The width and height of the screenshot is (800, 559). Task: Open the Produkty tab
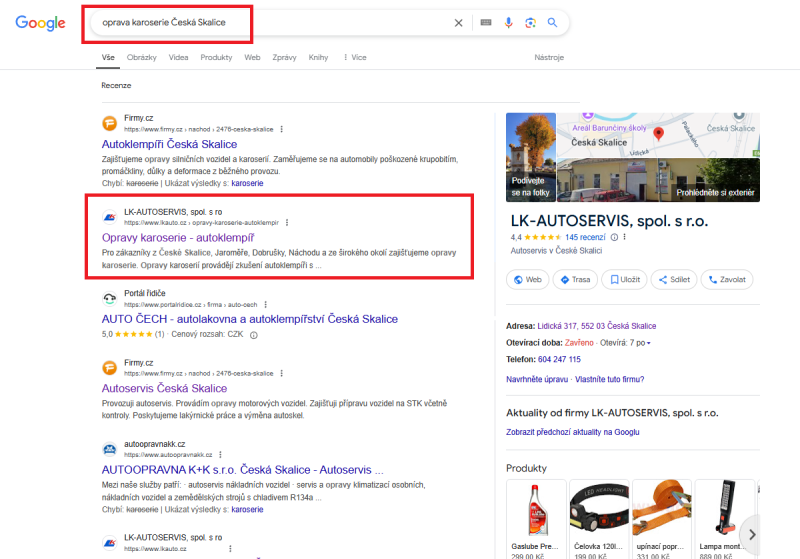point(216,57)
